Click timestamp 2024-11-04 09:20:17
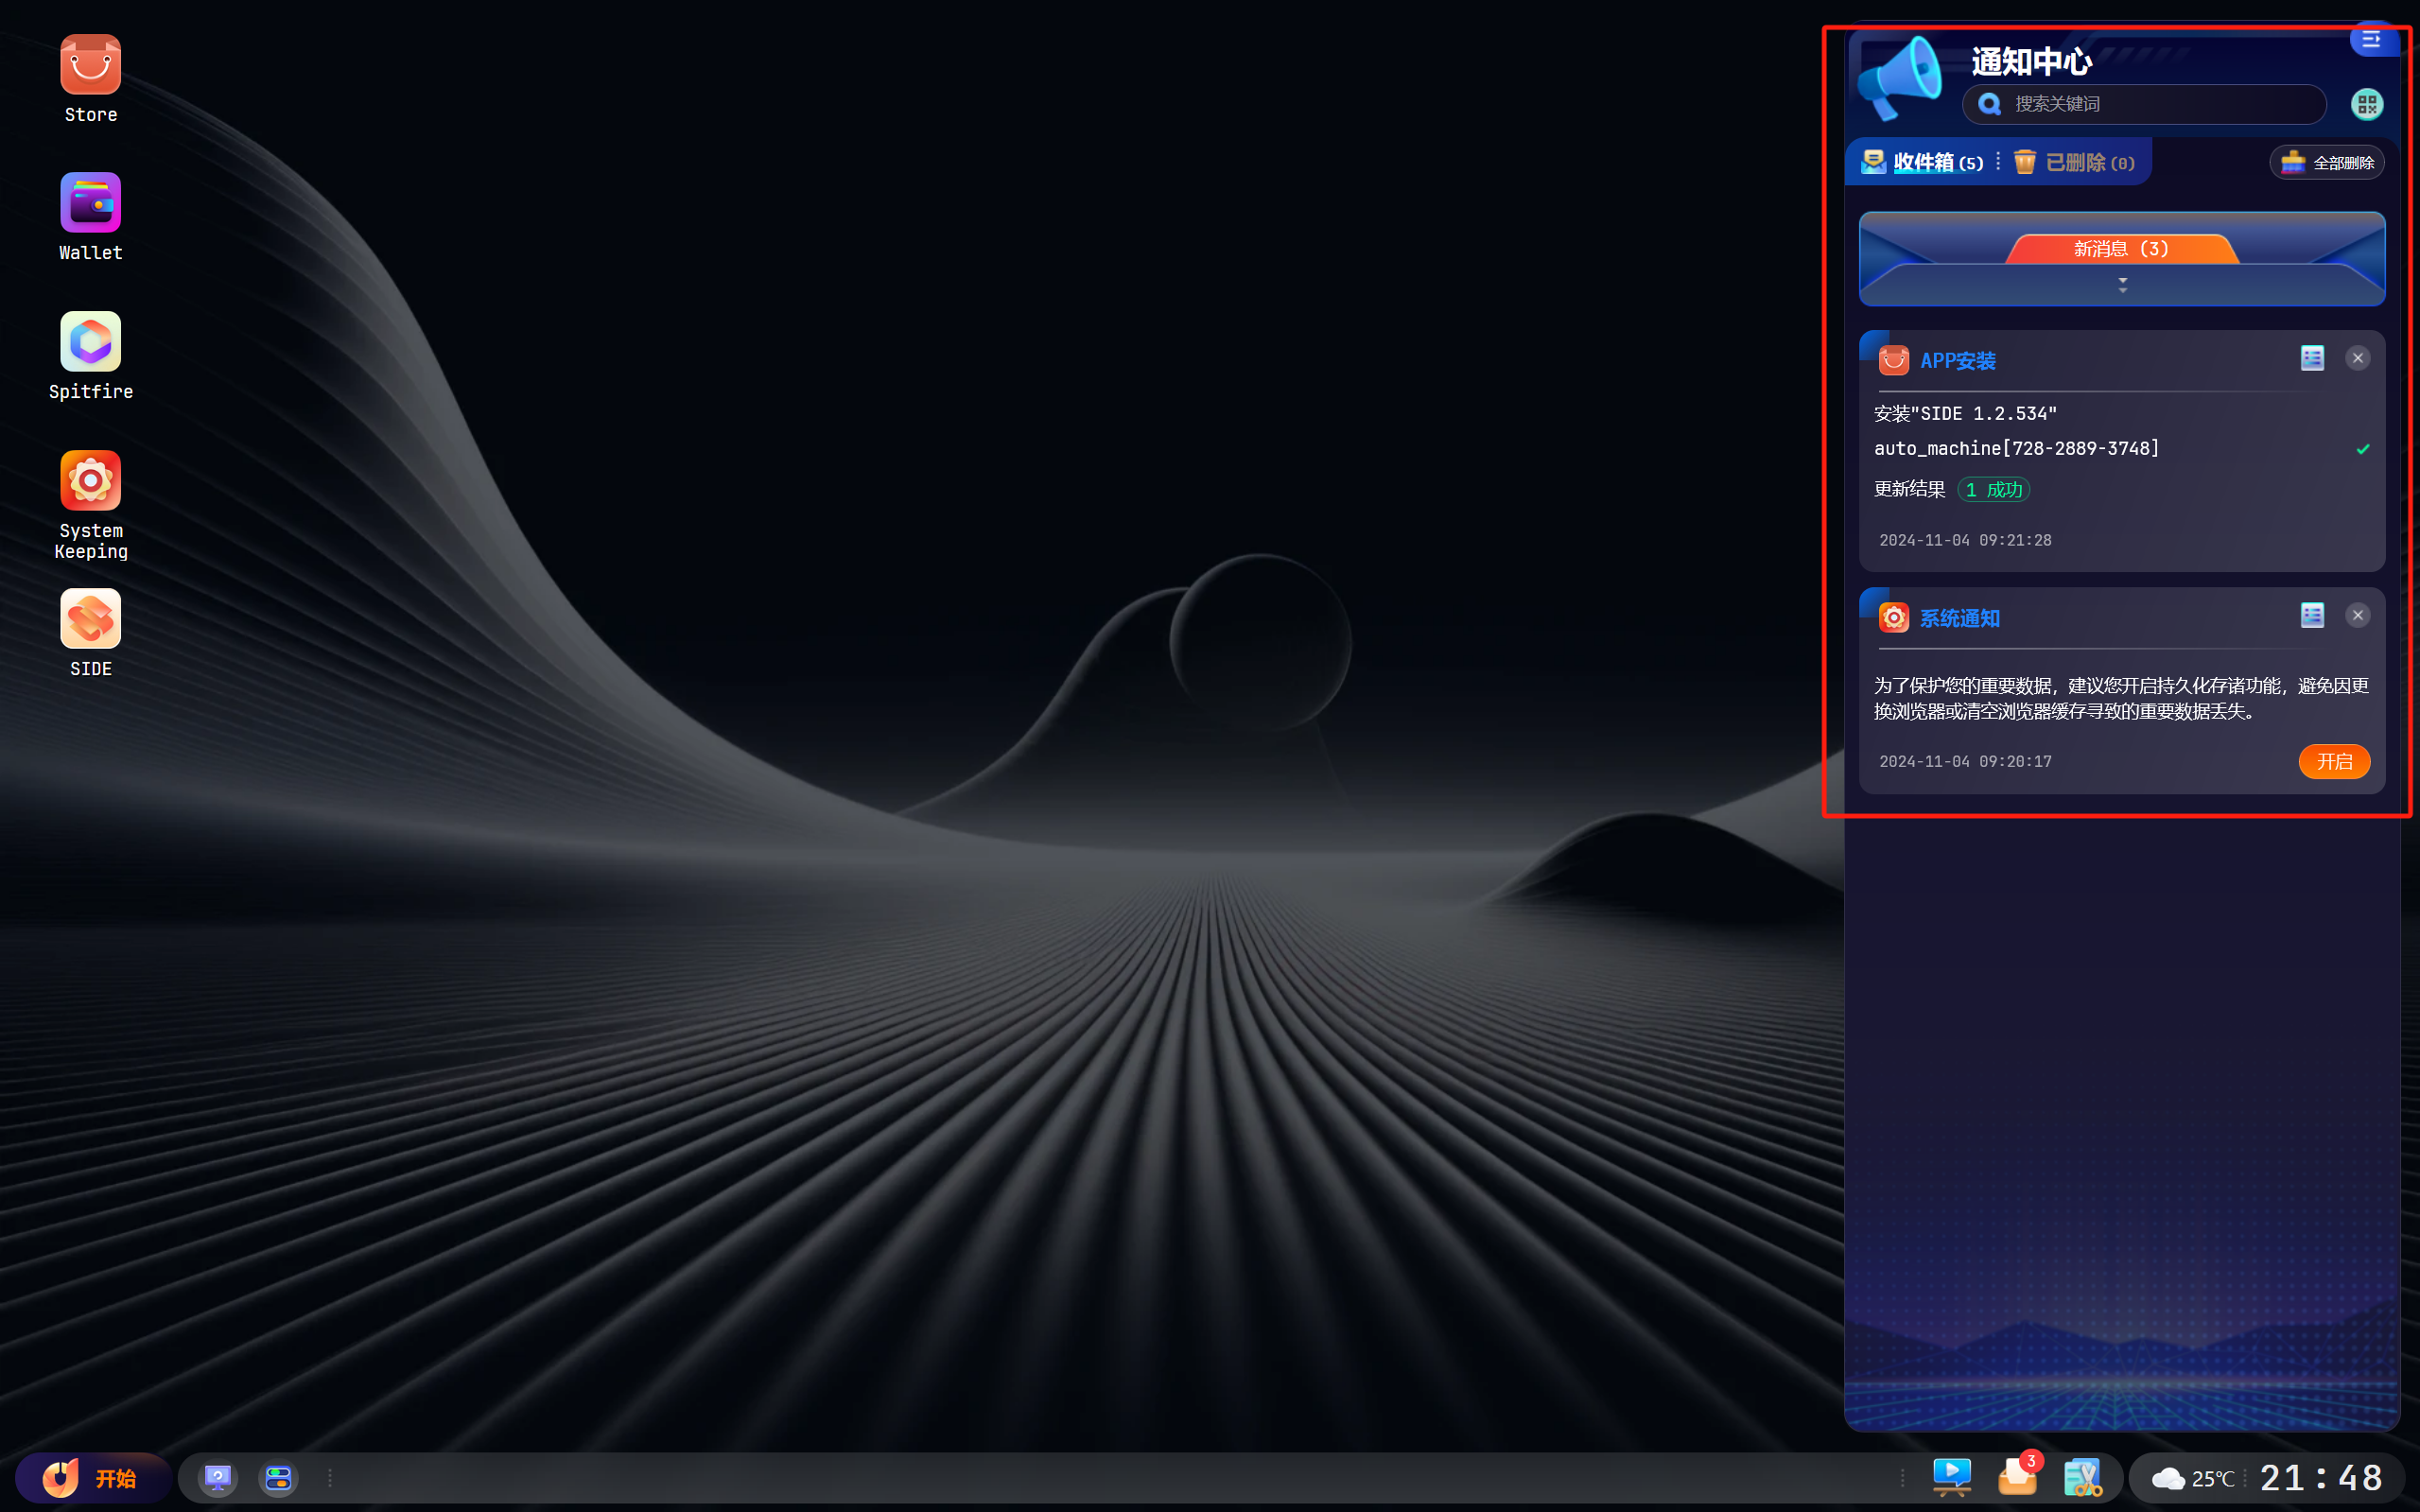2420x1512 pixels. [1965, 761]
